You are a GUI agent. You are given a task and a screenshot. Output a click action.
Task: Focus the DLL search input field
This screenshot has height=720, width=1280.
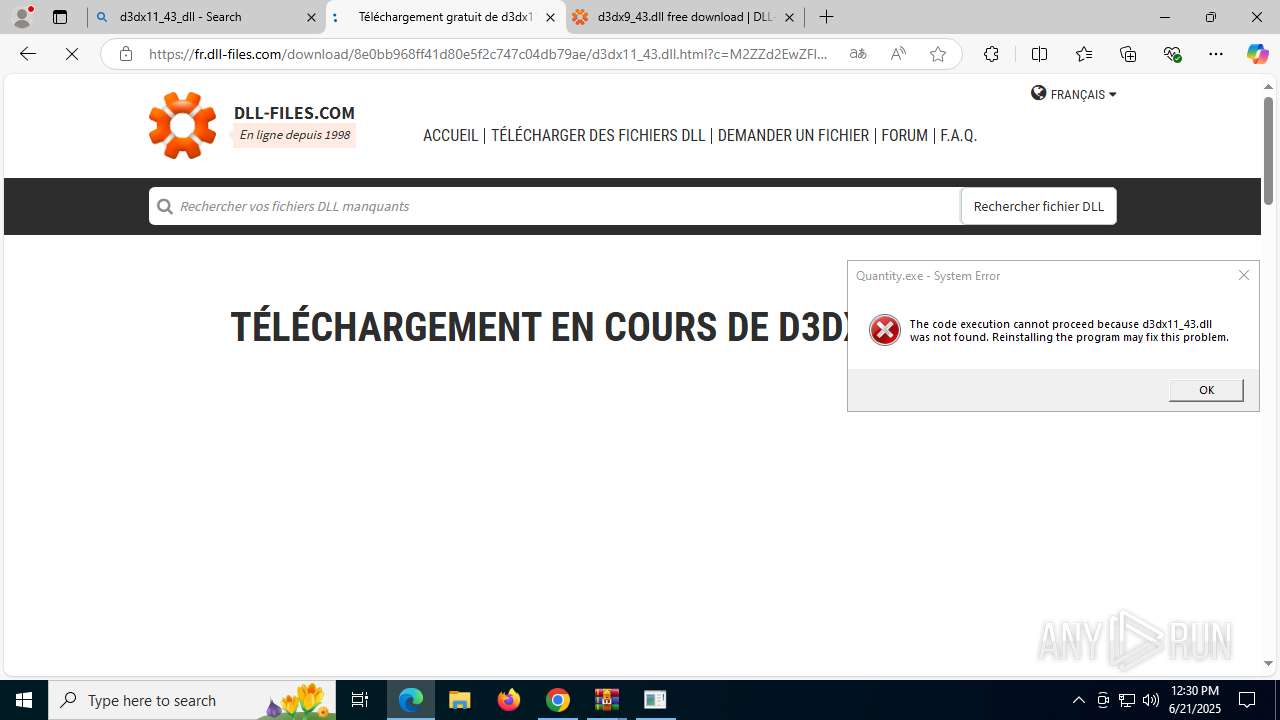click(554, 206)
